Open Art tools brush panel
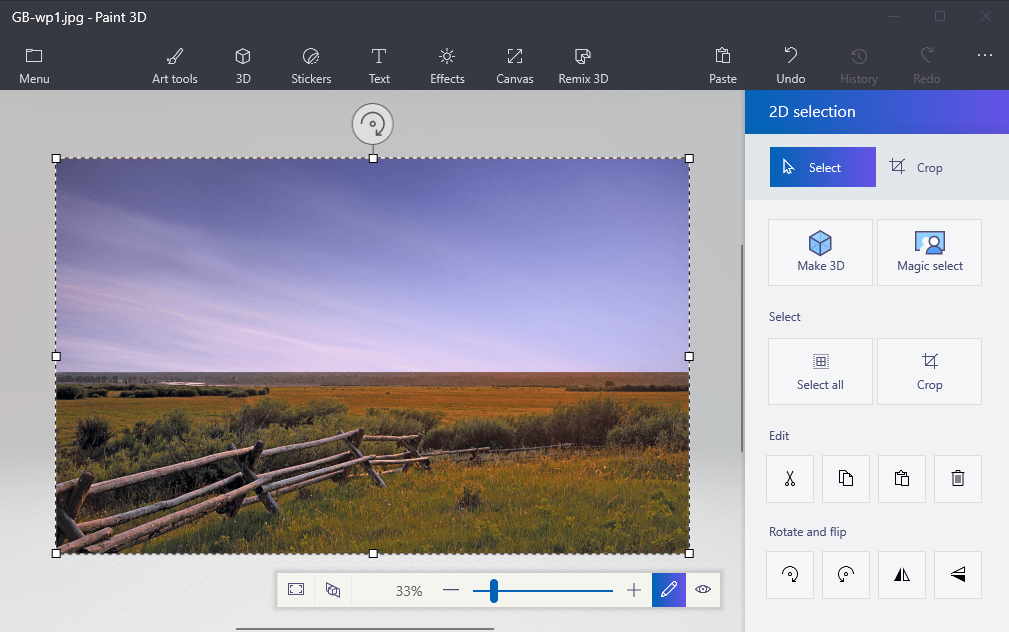 [174, 66]
